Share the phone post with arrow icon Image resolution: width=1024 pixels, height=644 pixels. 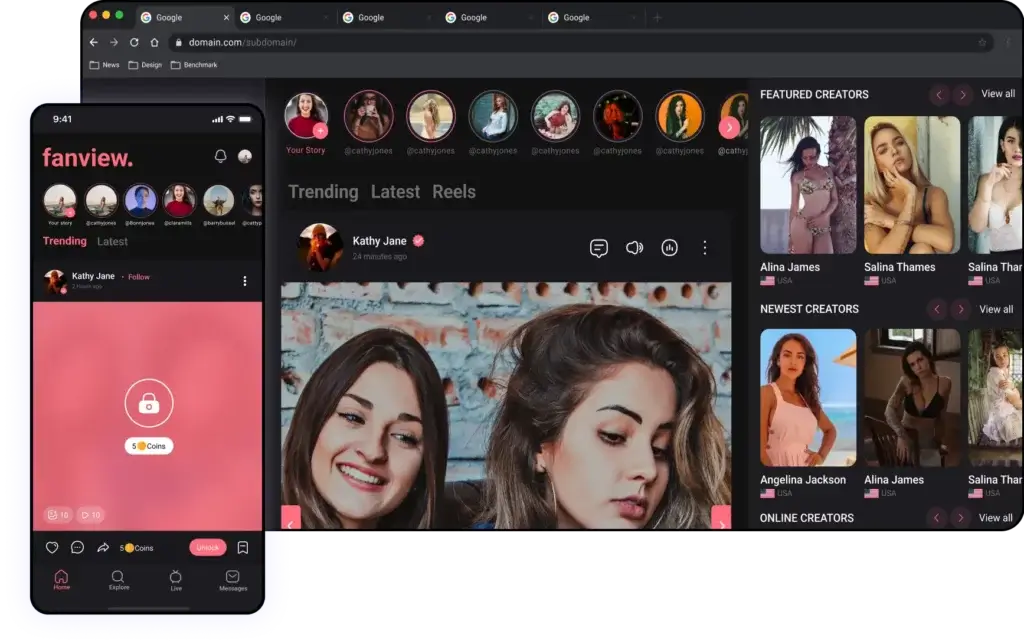point(103,547)
